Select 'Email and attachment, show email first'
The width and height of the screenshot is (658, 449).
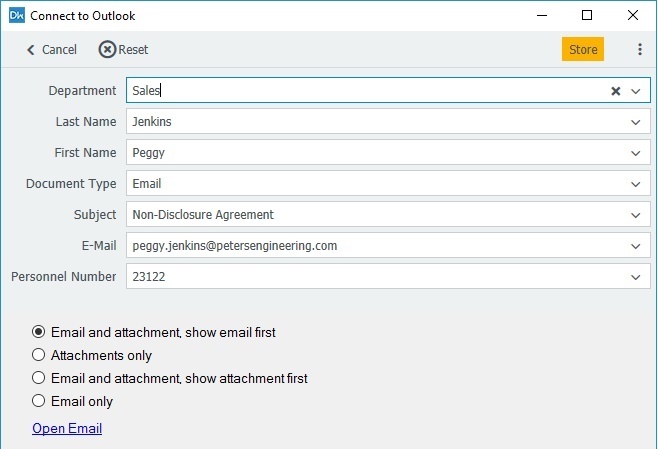pos(39,332)
